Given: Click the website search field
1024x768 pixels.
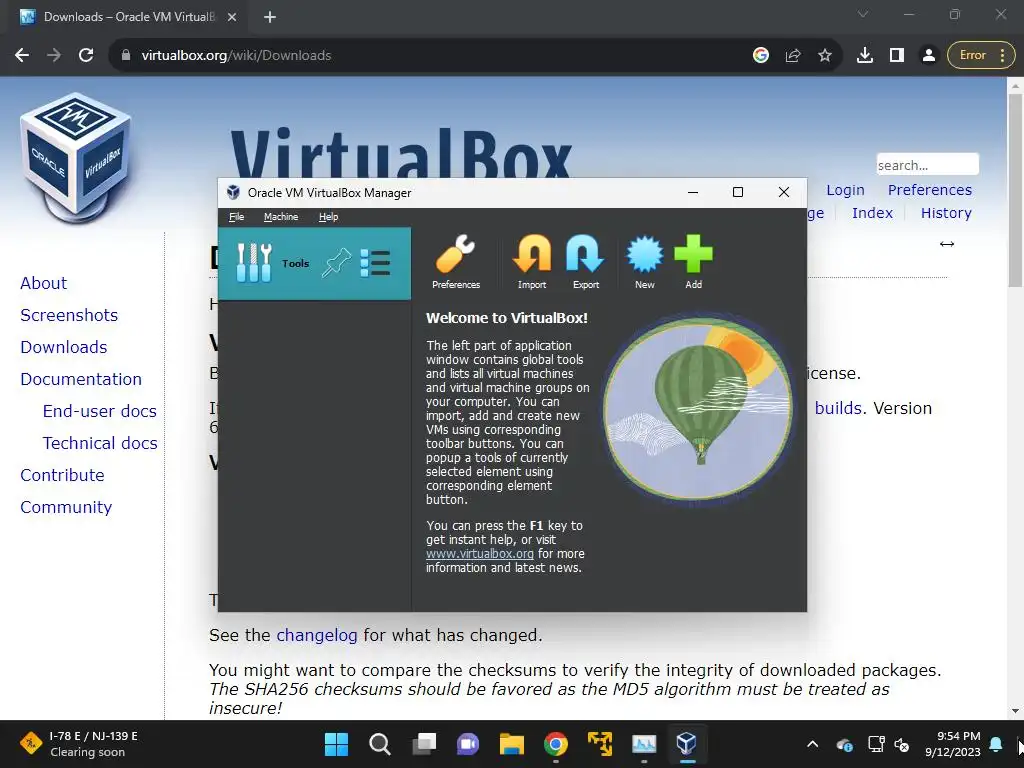Looking at the screenshot, I should [x=927, y=165].
